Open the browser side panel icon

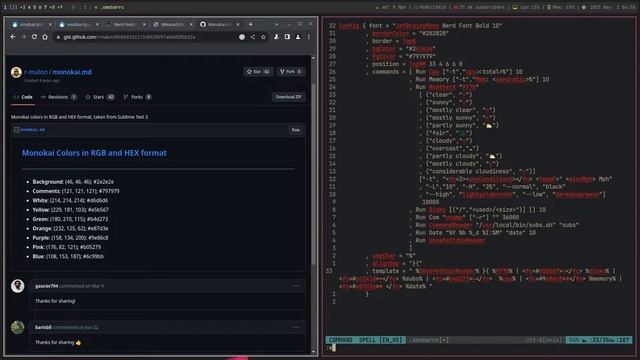(x=287, y=37)
